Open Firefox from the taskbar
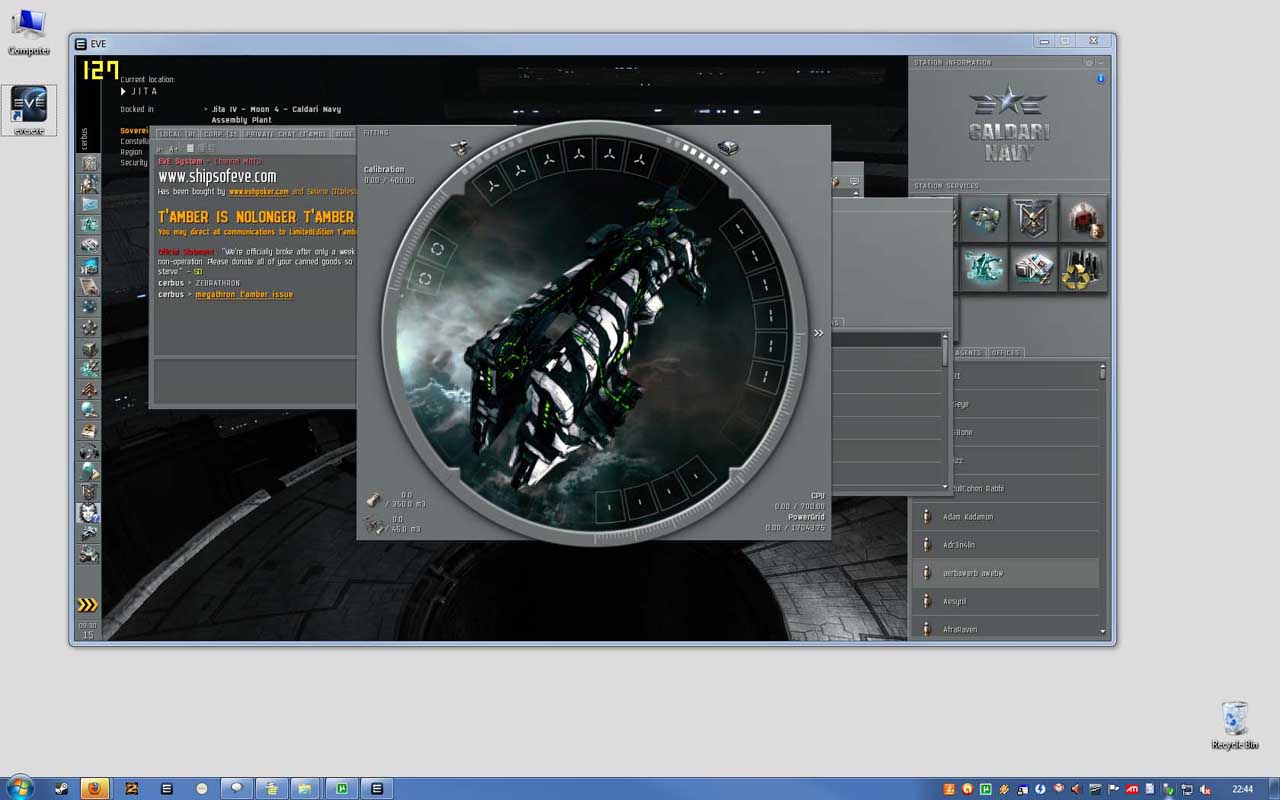This screenshot has height=800, width=1280. (94, 788)
